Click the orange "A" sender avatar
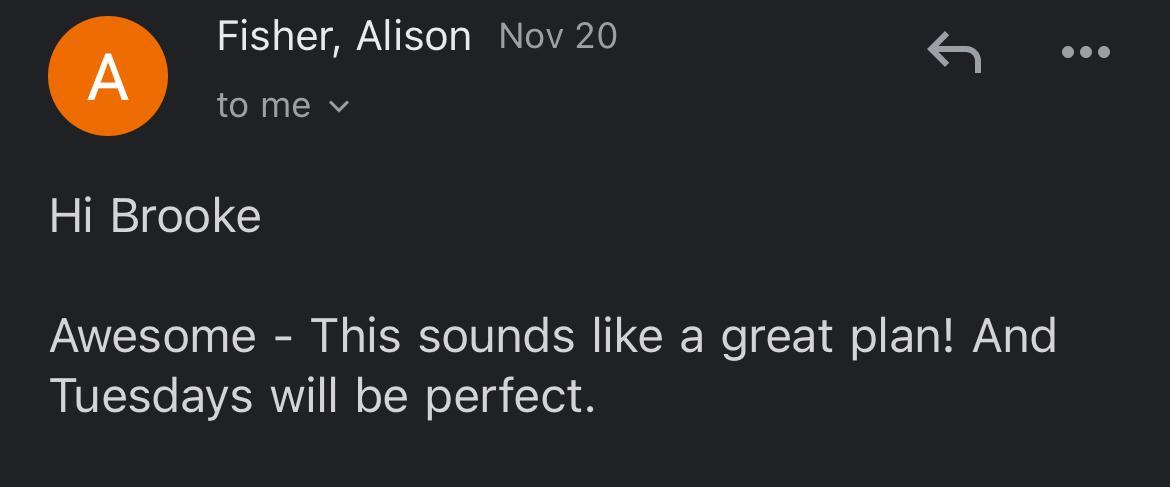 tap(107, 76)
